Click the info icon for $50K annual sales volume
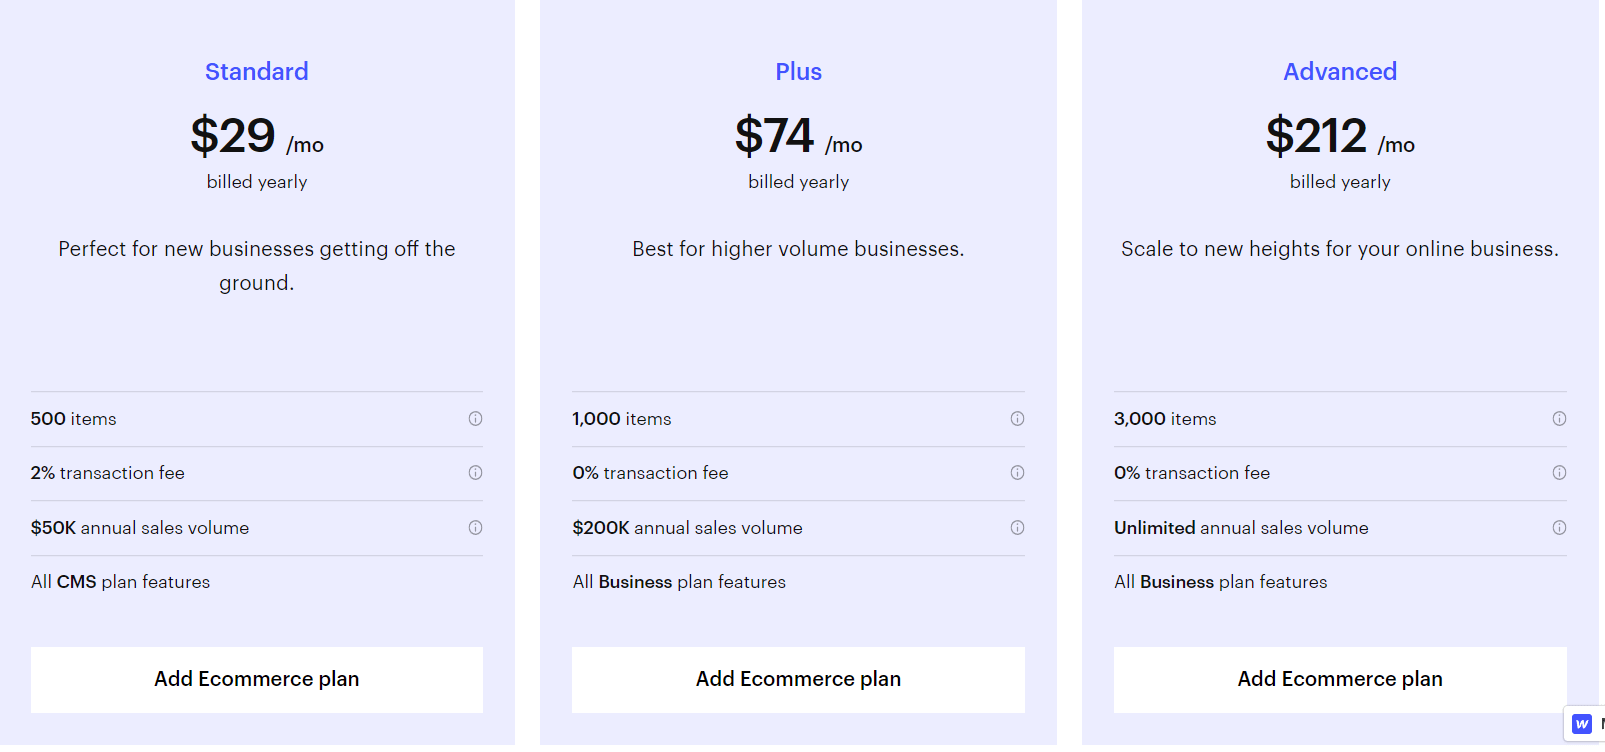This screenshot has width=1605, height=752. [476, 528]
